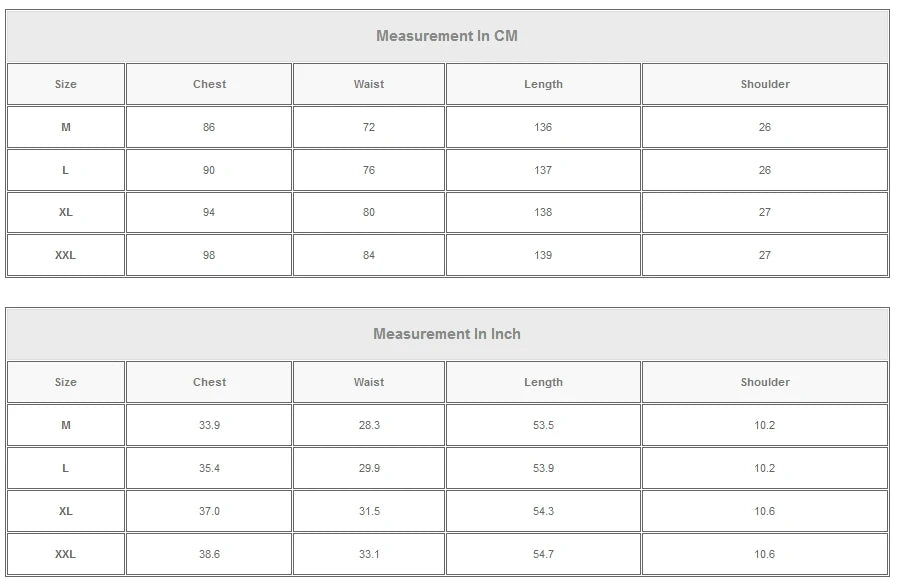Image resolution: width=898 pixels, height=586 pixels.
Task: Click the chest value 86 for size M
Action: [209, 127]
